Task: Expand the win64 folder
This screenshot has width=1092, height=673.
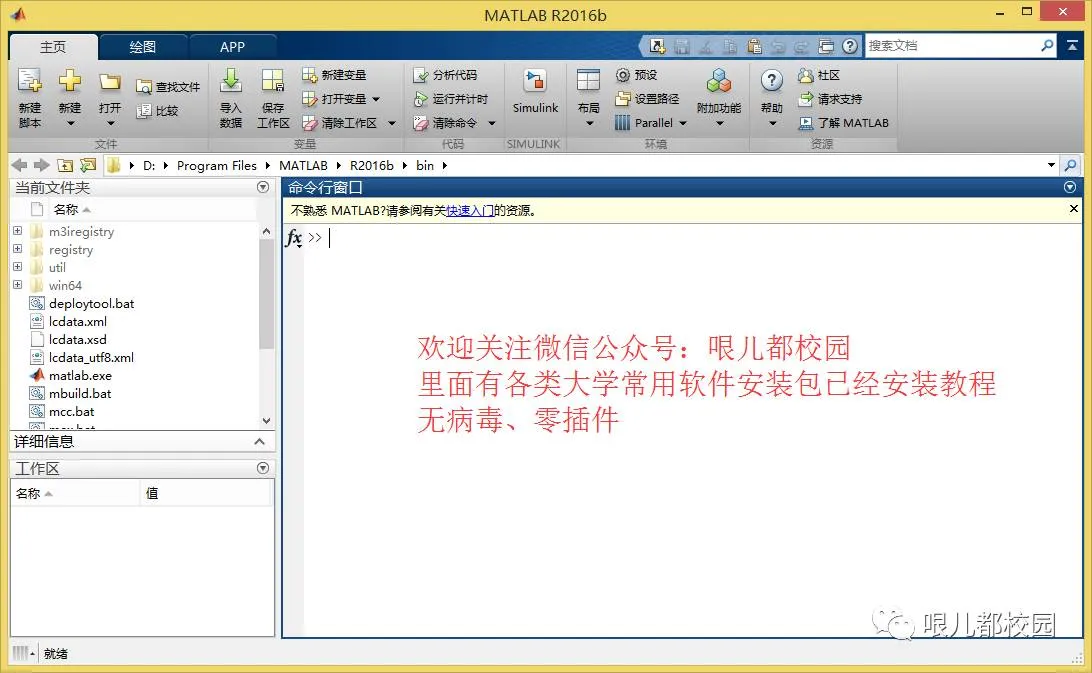Action: (x=17, y=285)
